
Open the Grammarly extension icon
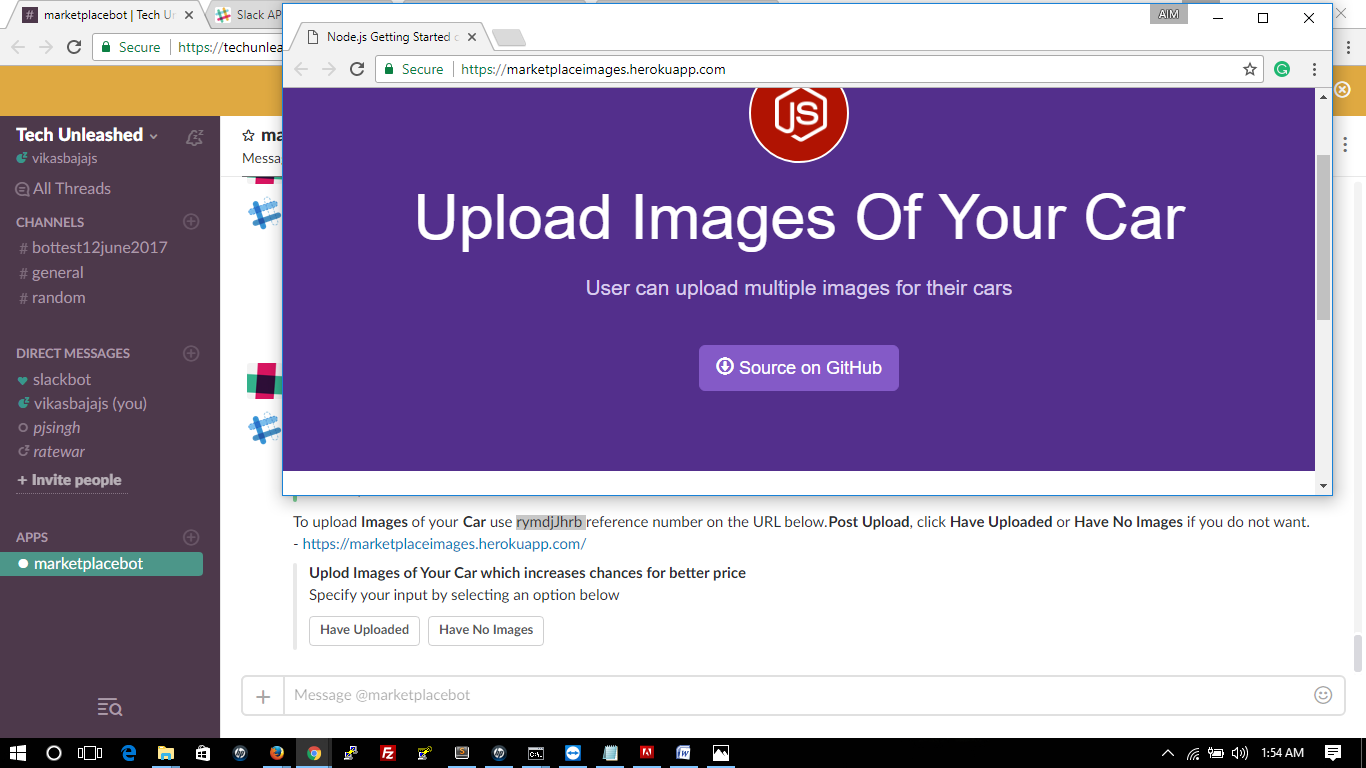coord(1282,69)
